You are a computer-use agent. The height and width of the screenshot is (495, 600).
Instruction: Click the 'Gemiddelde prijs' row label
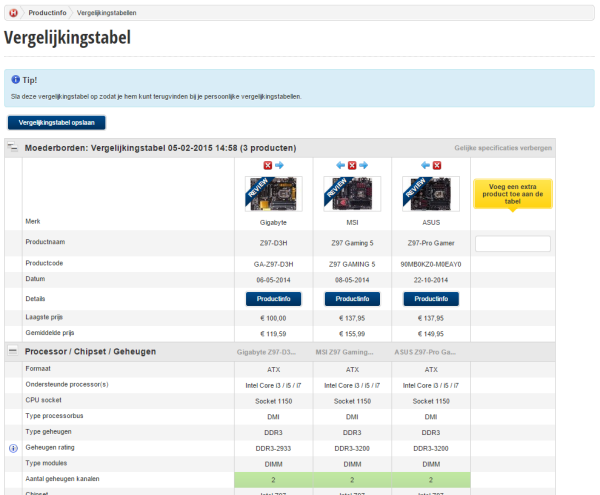click(50, 333)
